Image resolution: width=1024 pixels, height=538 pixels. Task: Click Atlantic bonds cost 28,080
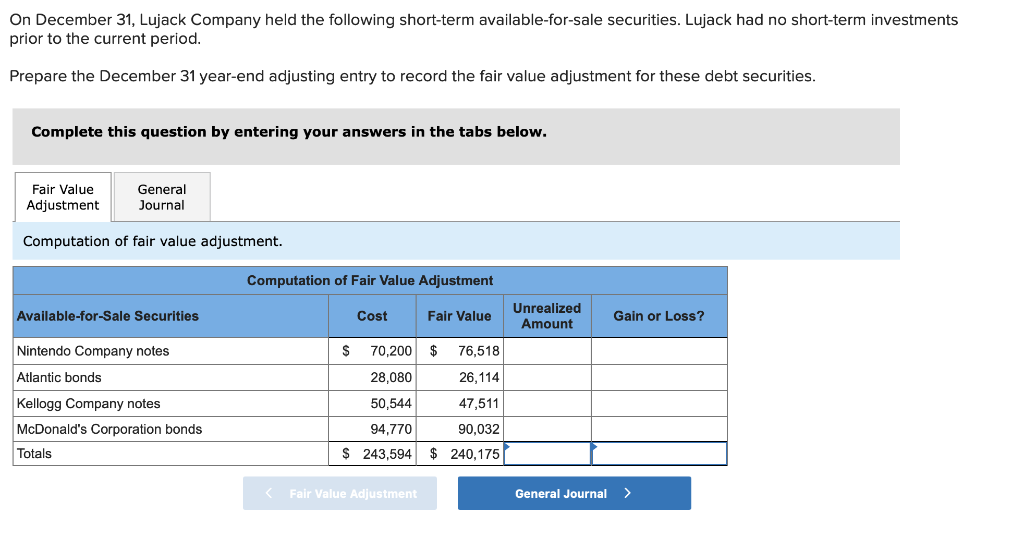click(x=391, y=377)
